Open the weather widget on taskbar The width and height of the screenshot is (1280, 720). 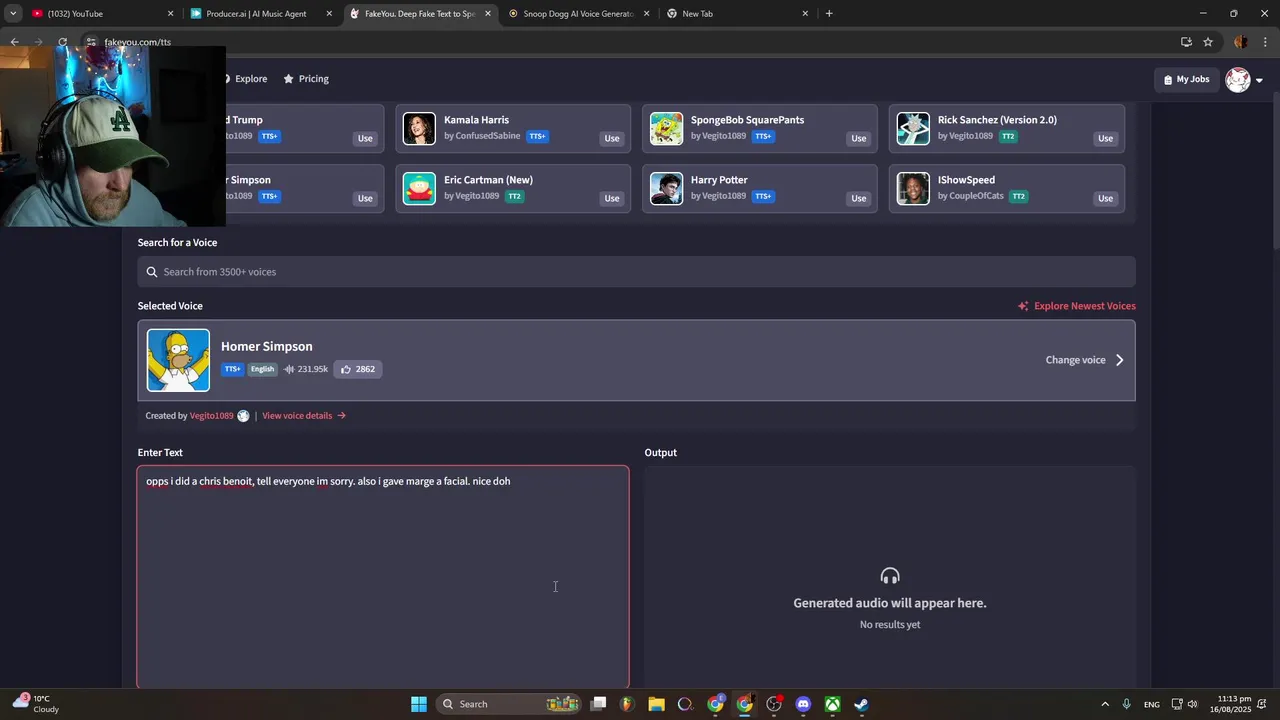pyautogui.click(x=36, y=704)
